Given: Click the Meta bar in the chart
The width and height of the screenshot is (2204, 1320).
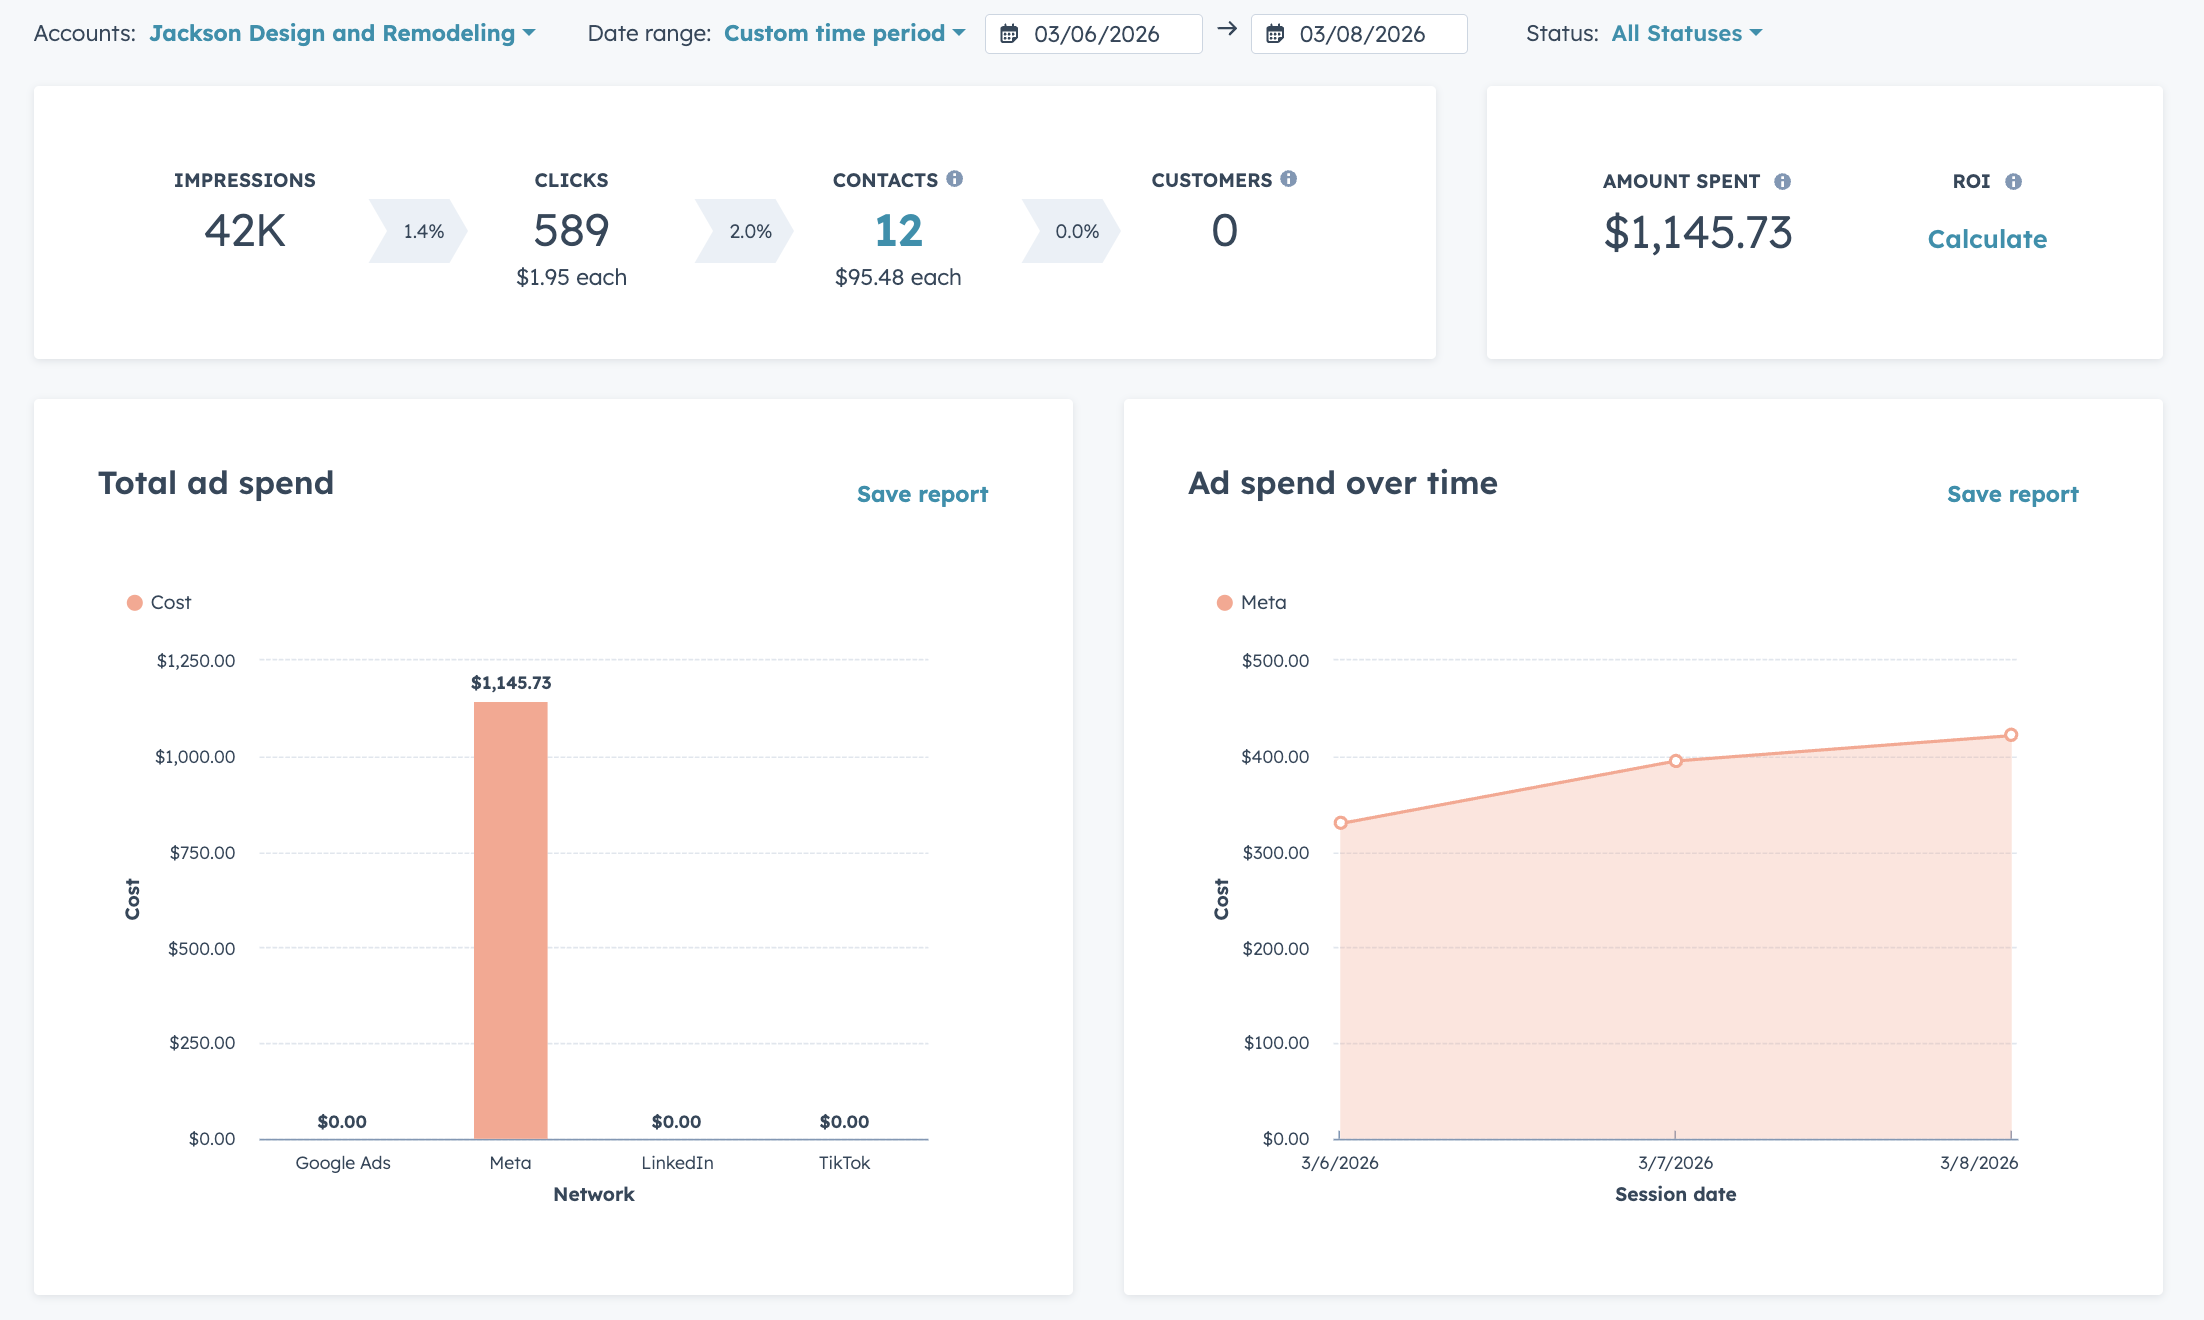Looking at the screenshot, I should click(510, 920).
